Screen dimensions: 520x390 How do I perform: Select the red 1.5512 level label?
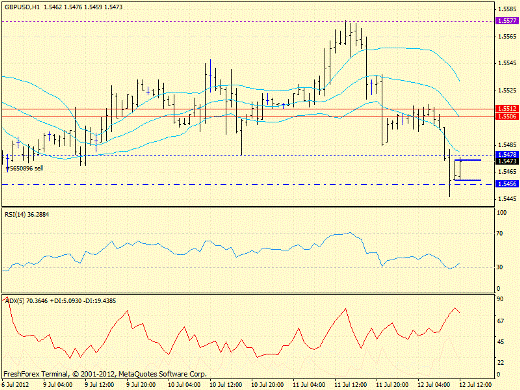click(507, 109)
